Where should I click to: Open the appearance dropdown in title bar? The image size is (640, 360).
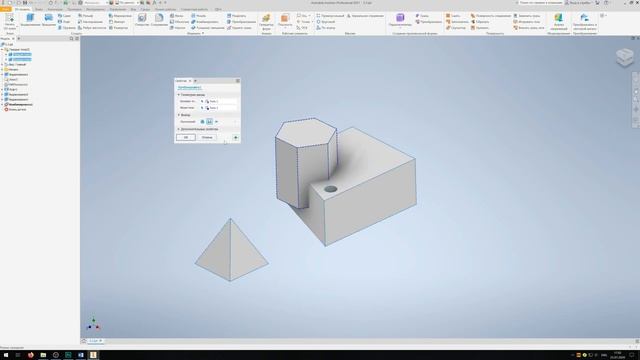point(127,2)
